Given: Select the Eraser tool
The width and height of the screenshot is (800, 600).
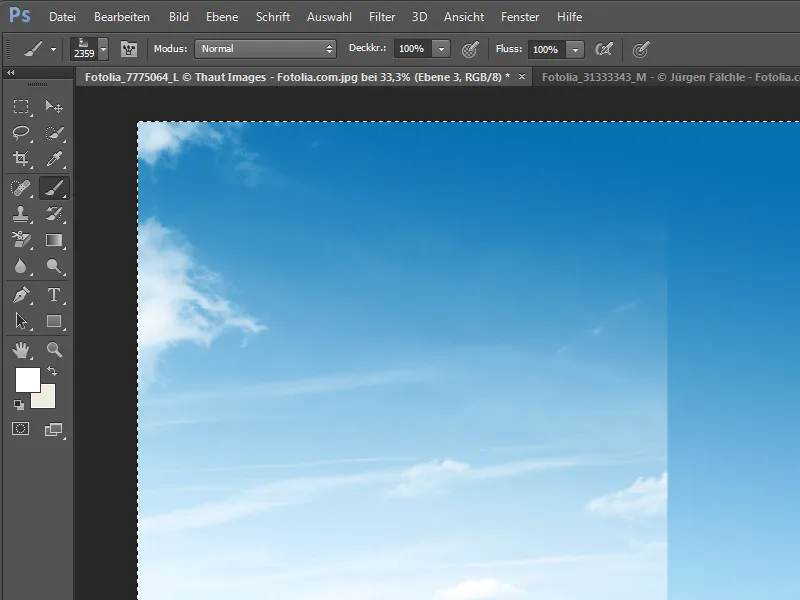Looking at the screenshot, I should click(x=21, y=240).
